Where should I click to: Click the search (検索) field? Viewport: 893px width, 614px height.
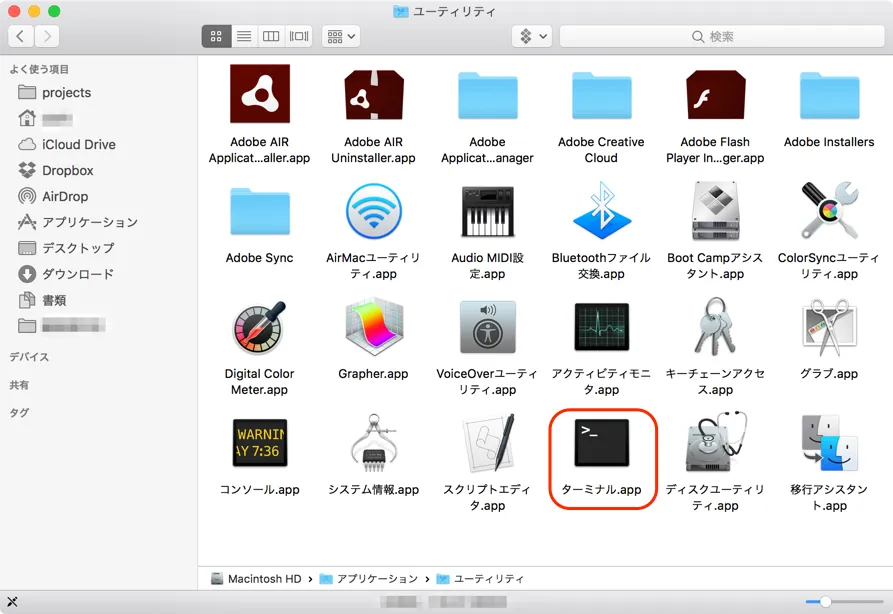[x=722, y=36]
